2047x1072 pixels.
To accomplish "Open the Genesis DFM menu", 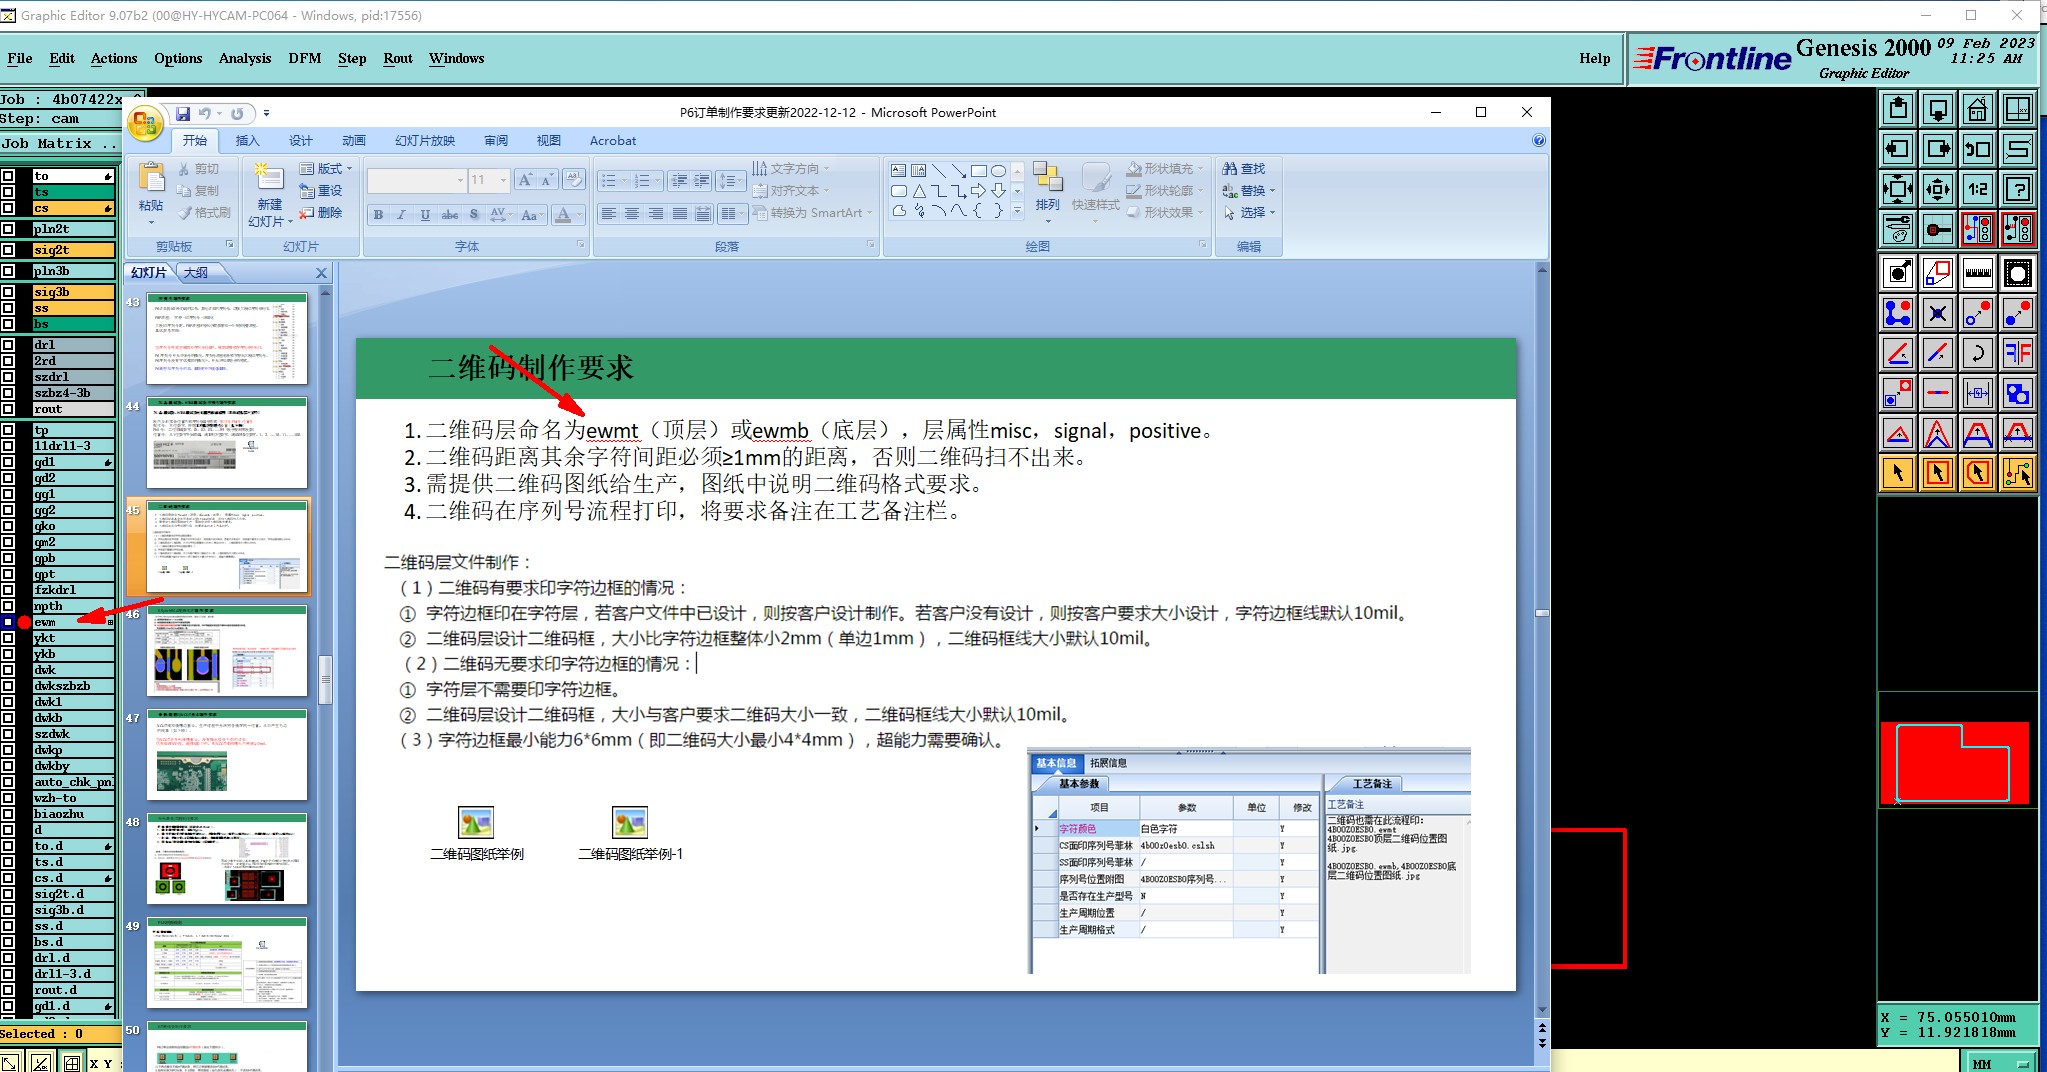I will point(305,58).
